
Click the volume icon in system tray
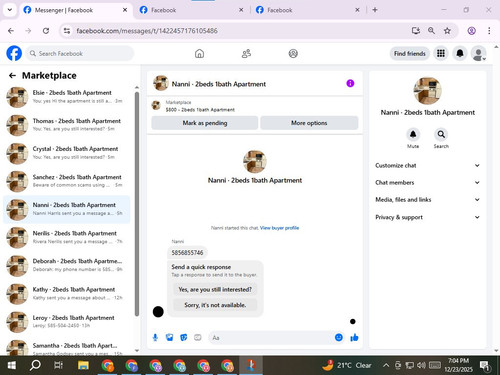421,365
